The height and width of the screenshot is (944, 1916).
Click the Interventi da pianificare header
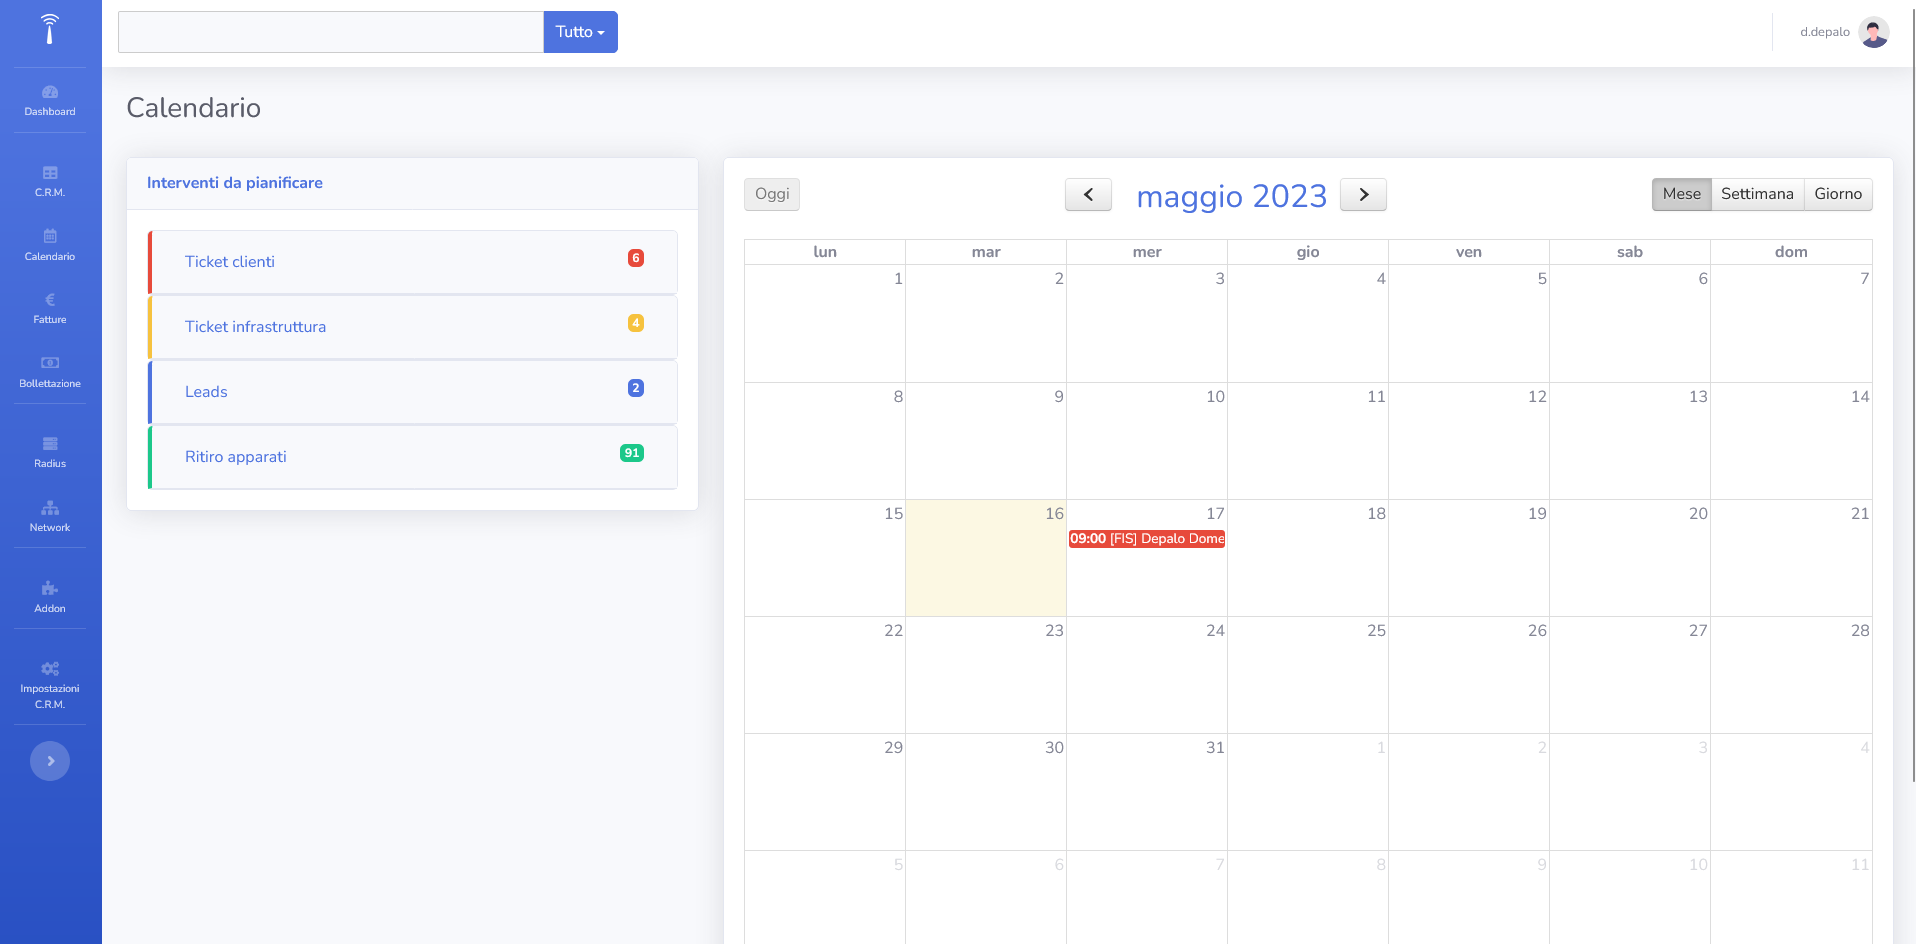[x=235, y=183]
